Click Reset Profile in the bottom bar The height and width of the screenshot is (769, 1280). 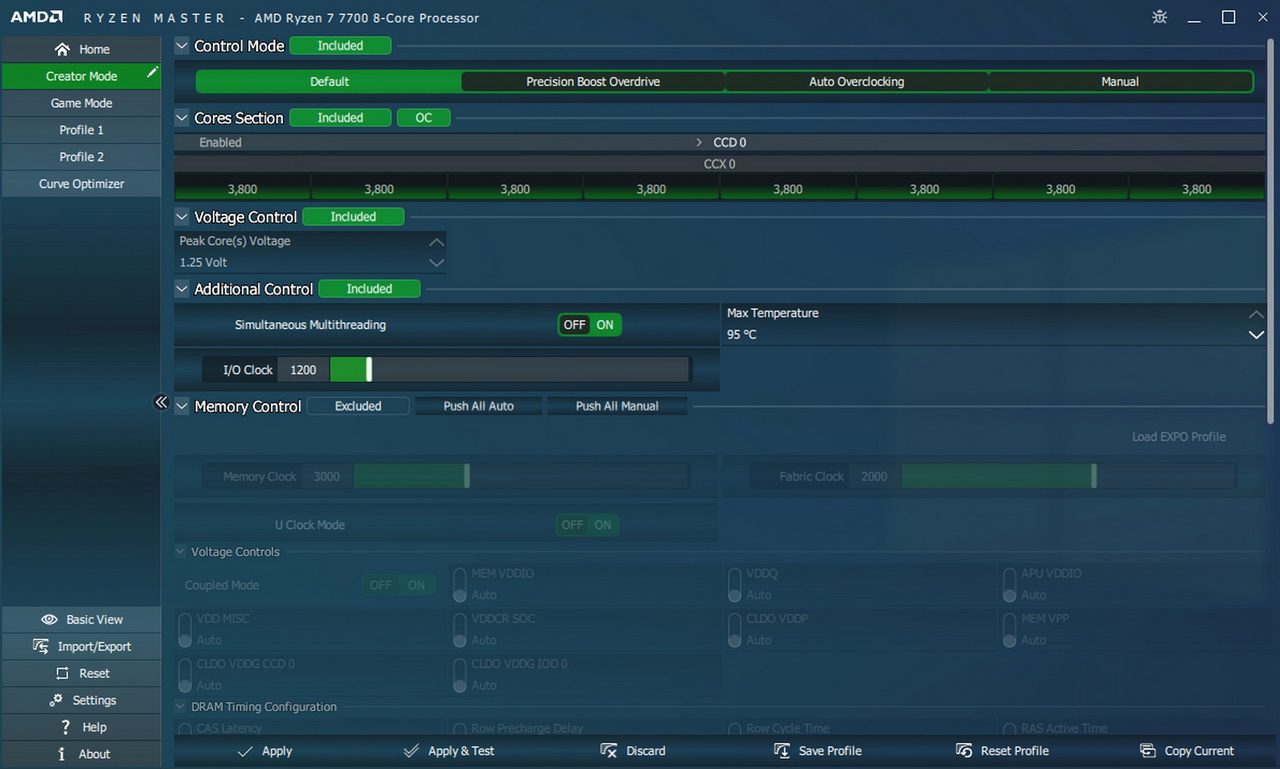coord(1002,751)
